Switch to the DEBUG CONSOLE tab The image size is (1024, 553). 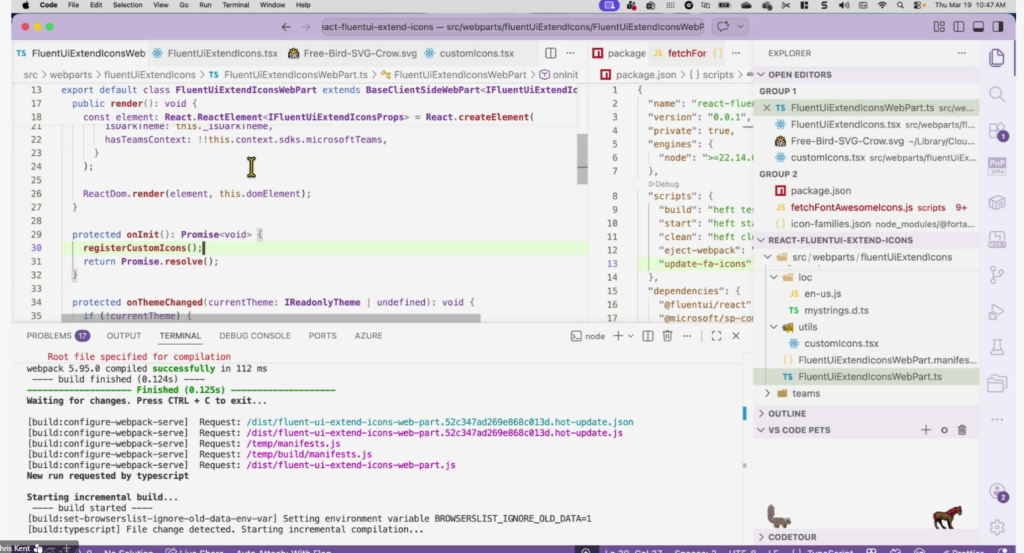tap(255, 336)
